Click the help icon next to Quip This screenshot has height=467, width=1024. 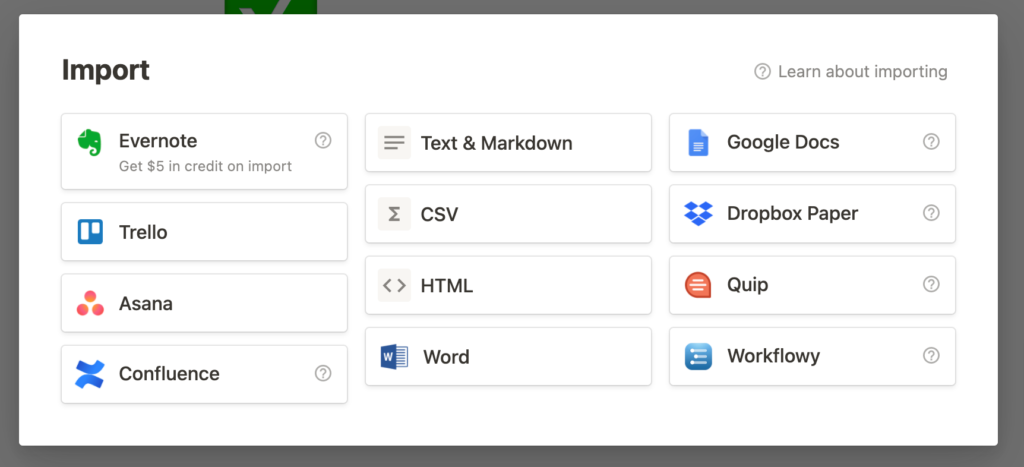931,284
